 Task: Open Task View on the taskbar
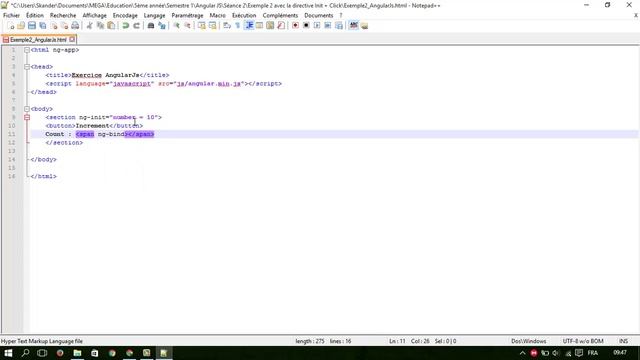(x=42, y=353)
